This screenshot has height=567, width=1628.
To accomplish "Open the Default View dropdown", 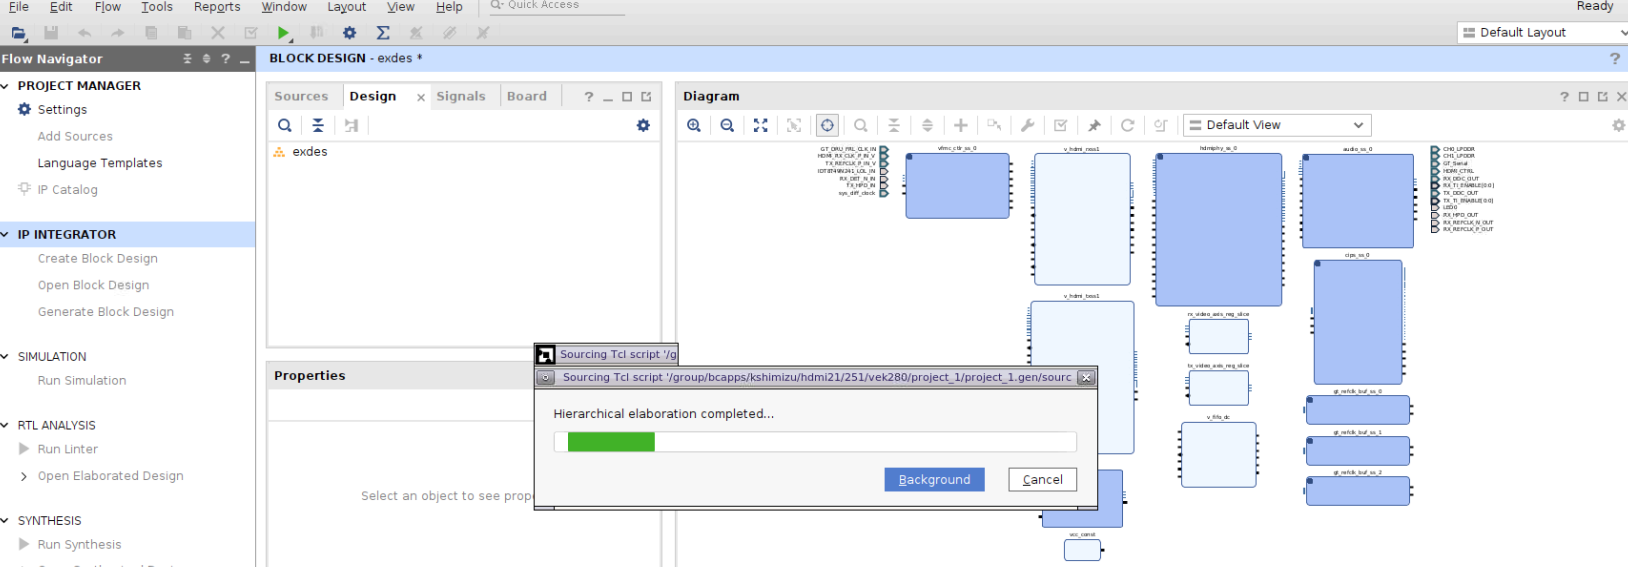I will [x=1277, y=125].
